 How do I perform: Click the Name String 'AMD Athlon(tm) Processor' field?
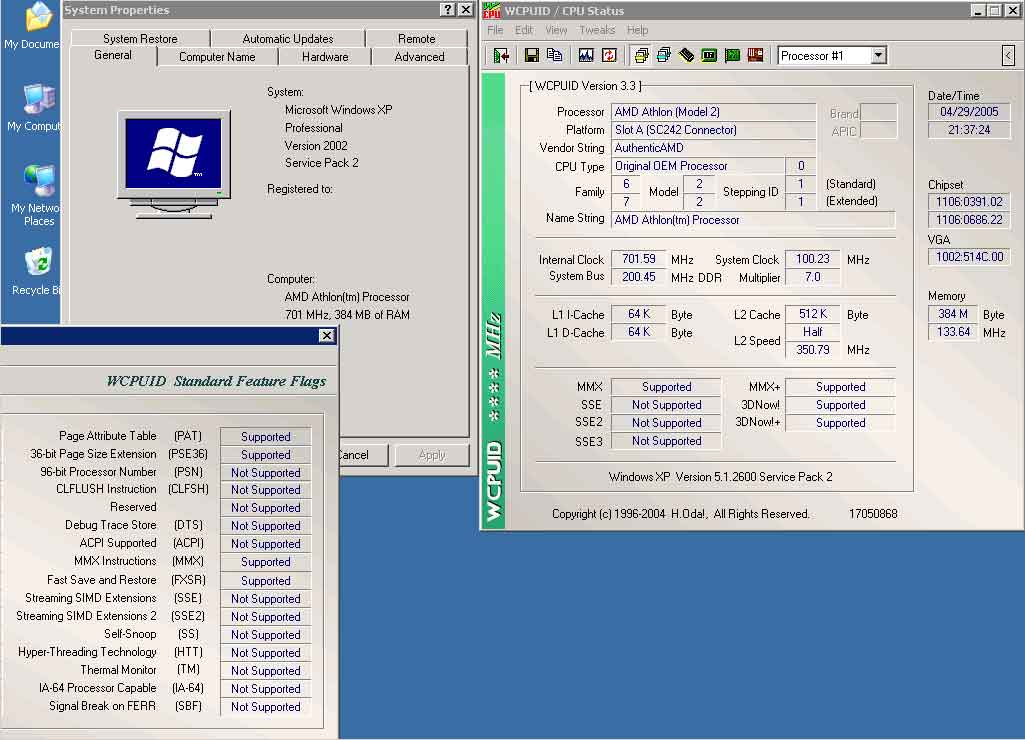(752, 220)
